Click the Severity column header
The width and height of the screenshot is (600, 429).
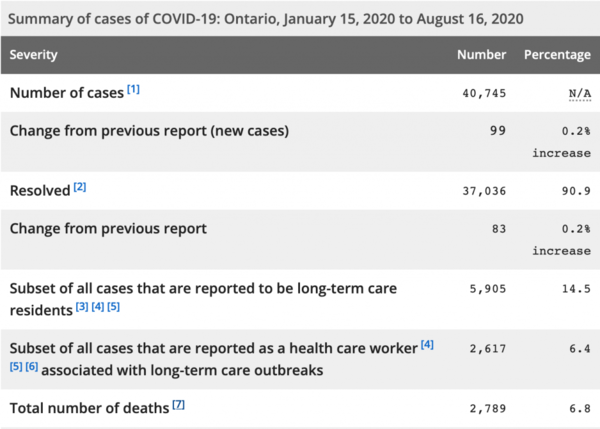pyautogui.click(x=34, y=54)
